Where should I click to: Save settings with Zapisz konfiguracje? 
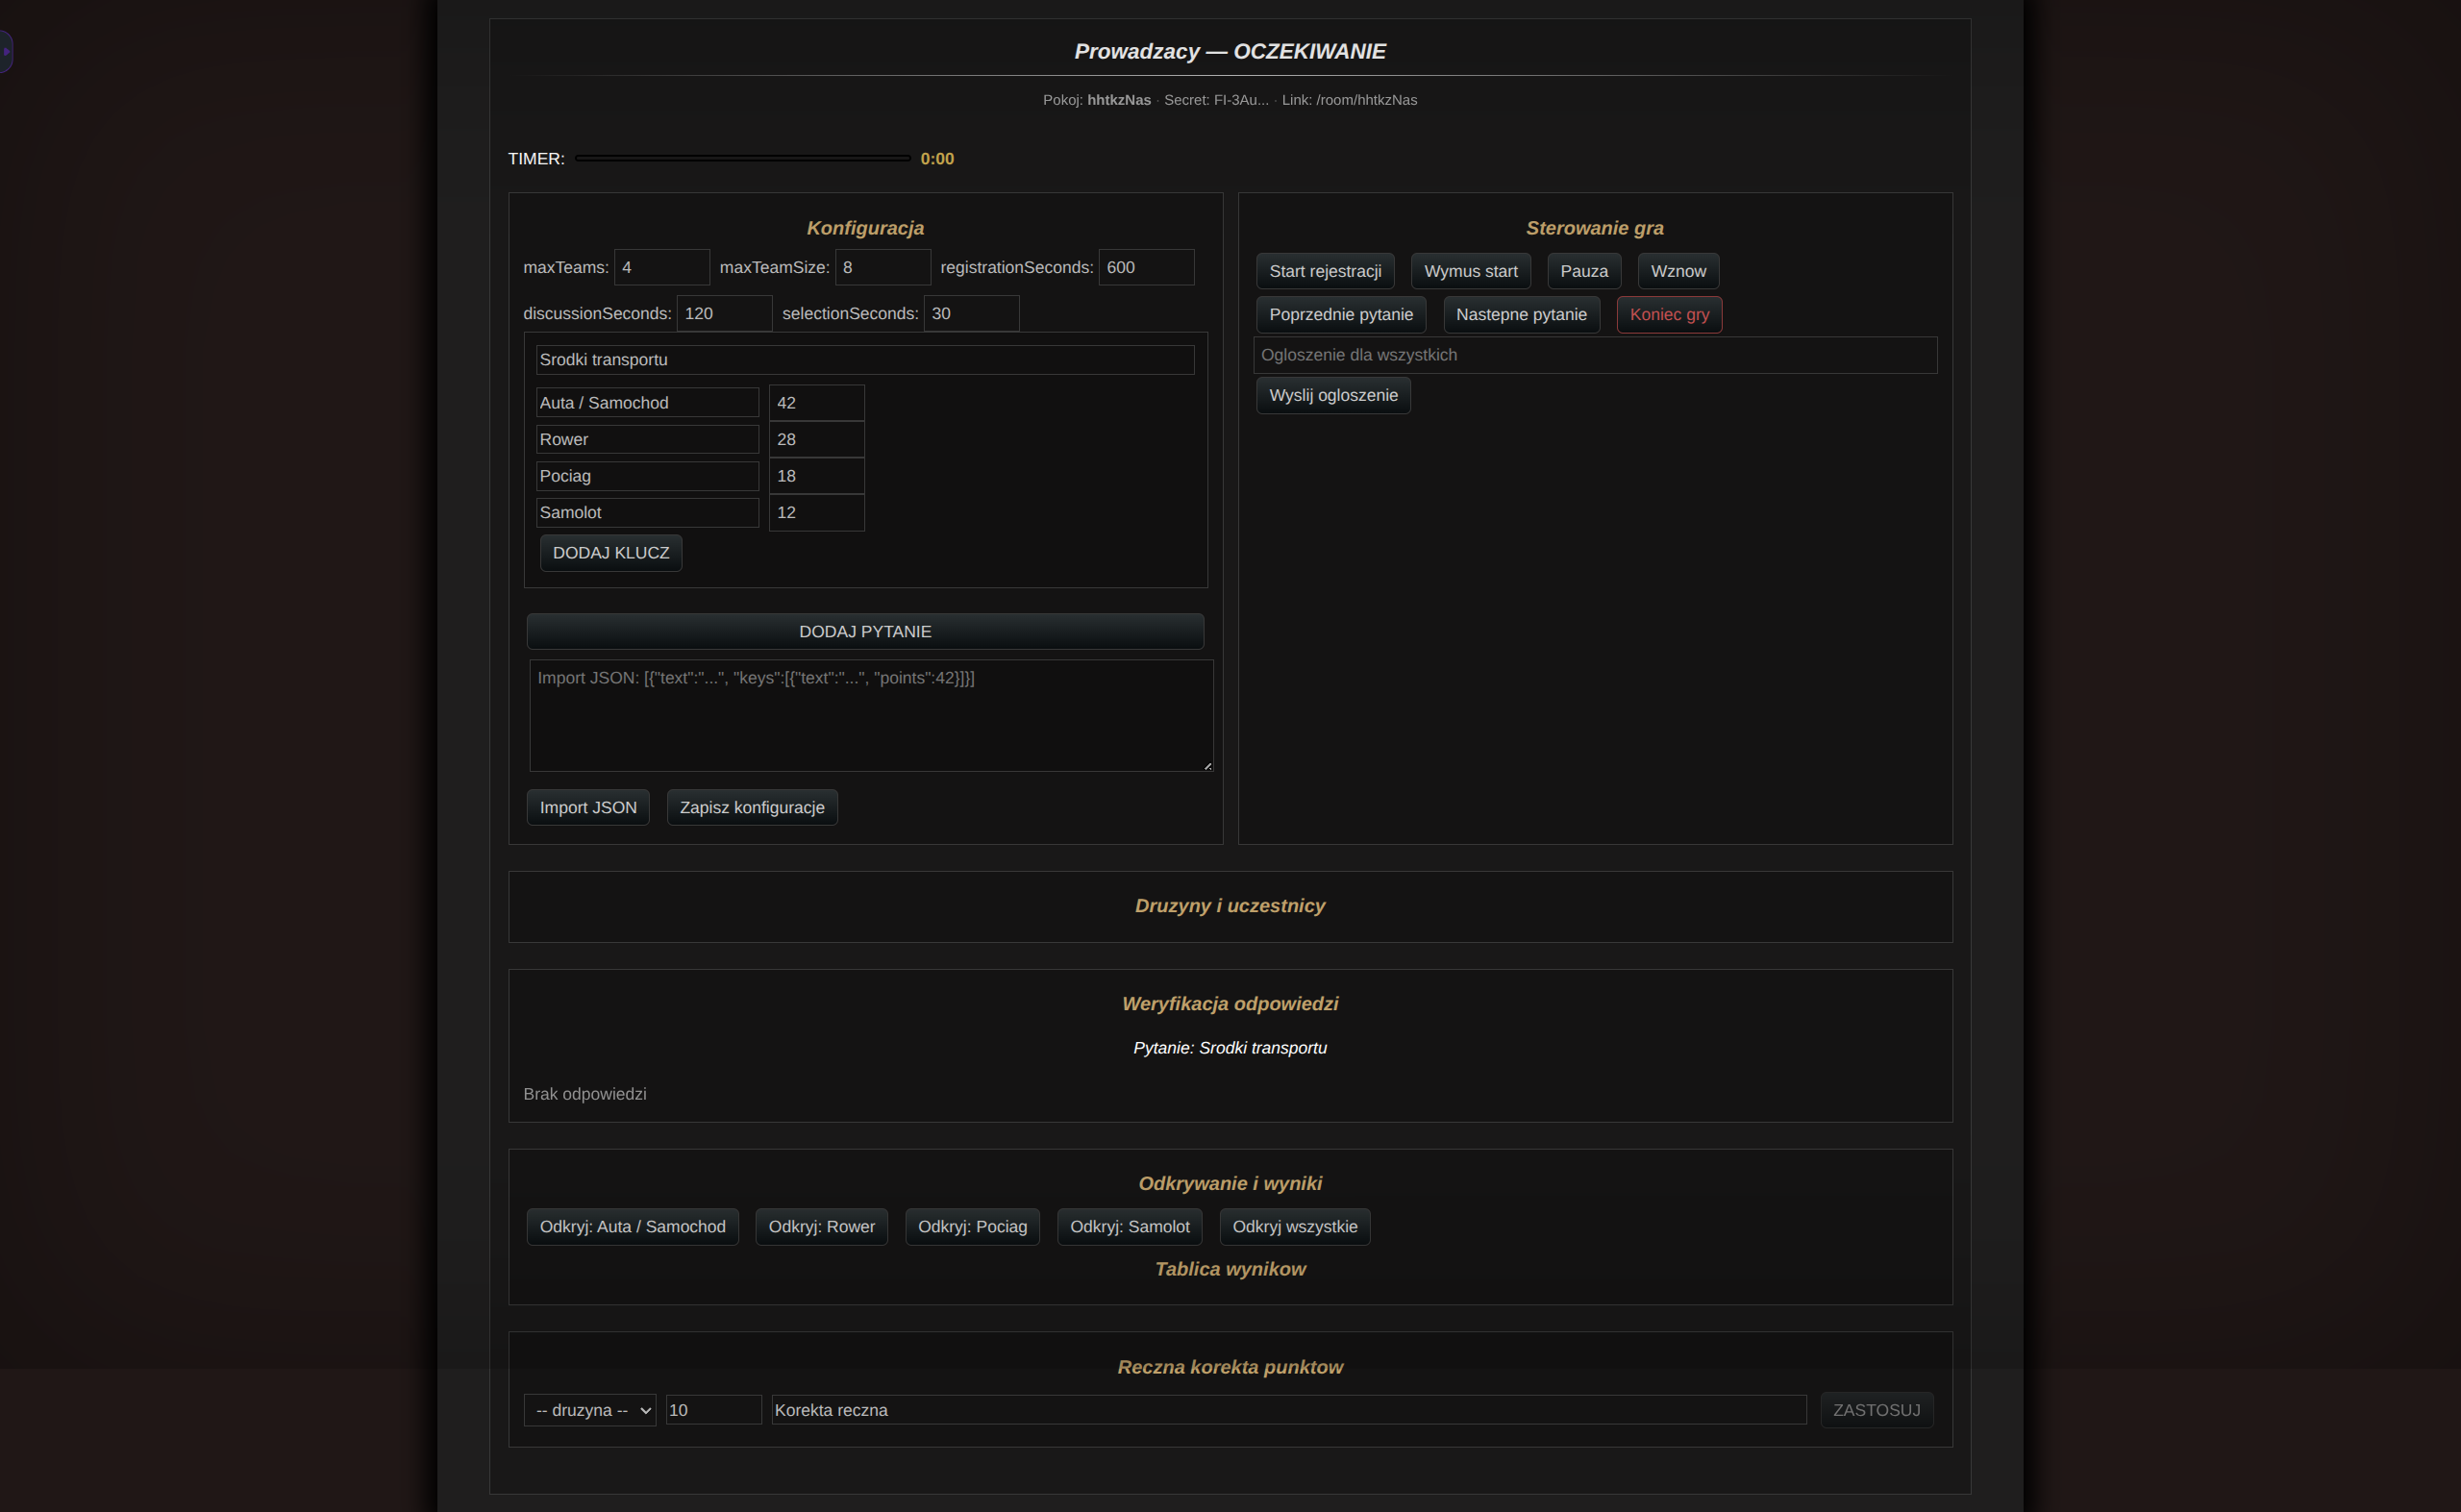[752, 807]
